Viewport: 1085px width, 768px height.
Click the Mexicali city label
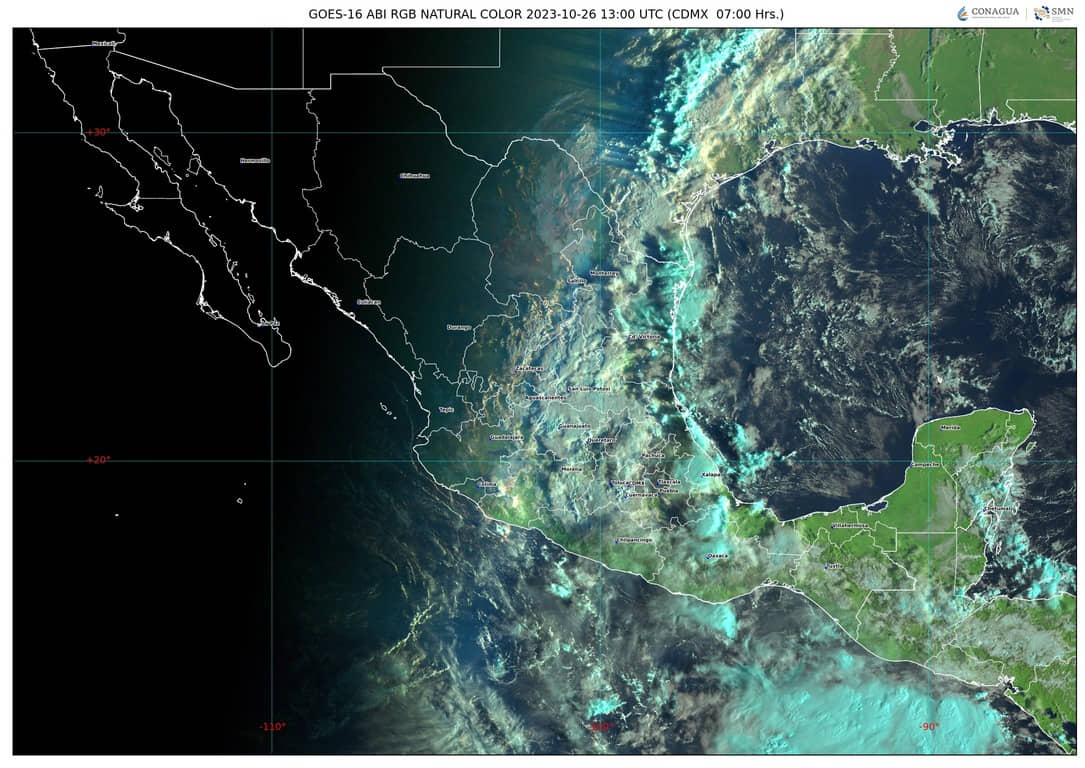[103, 43]
